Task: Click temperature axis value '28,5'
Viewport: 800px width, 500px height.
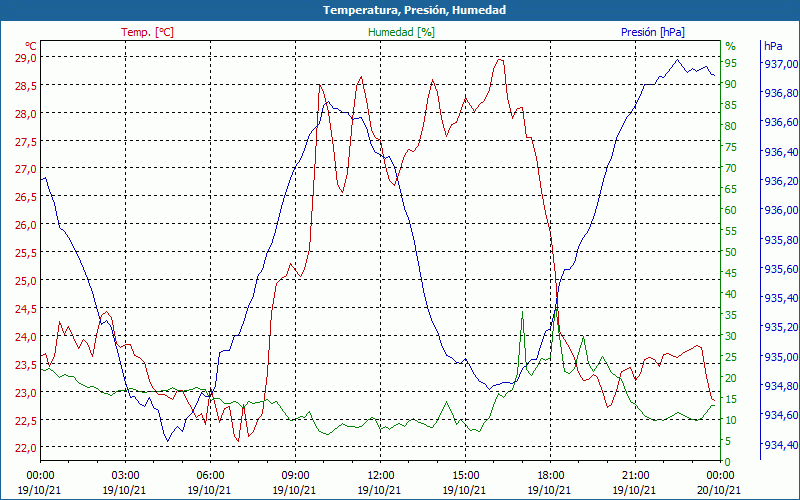Action: [26, 86]
